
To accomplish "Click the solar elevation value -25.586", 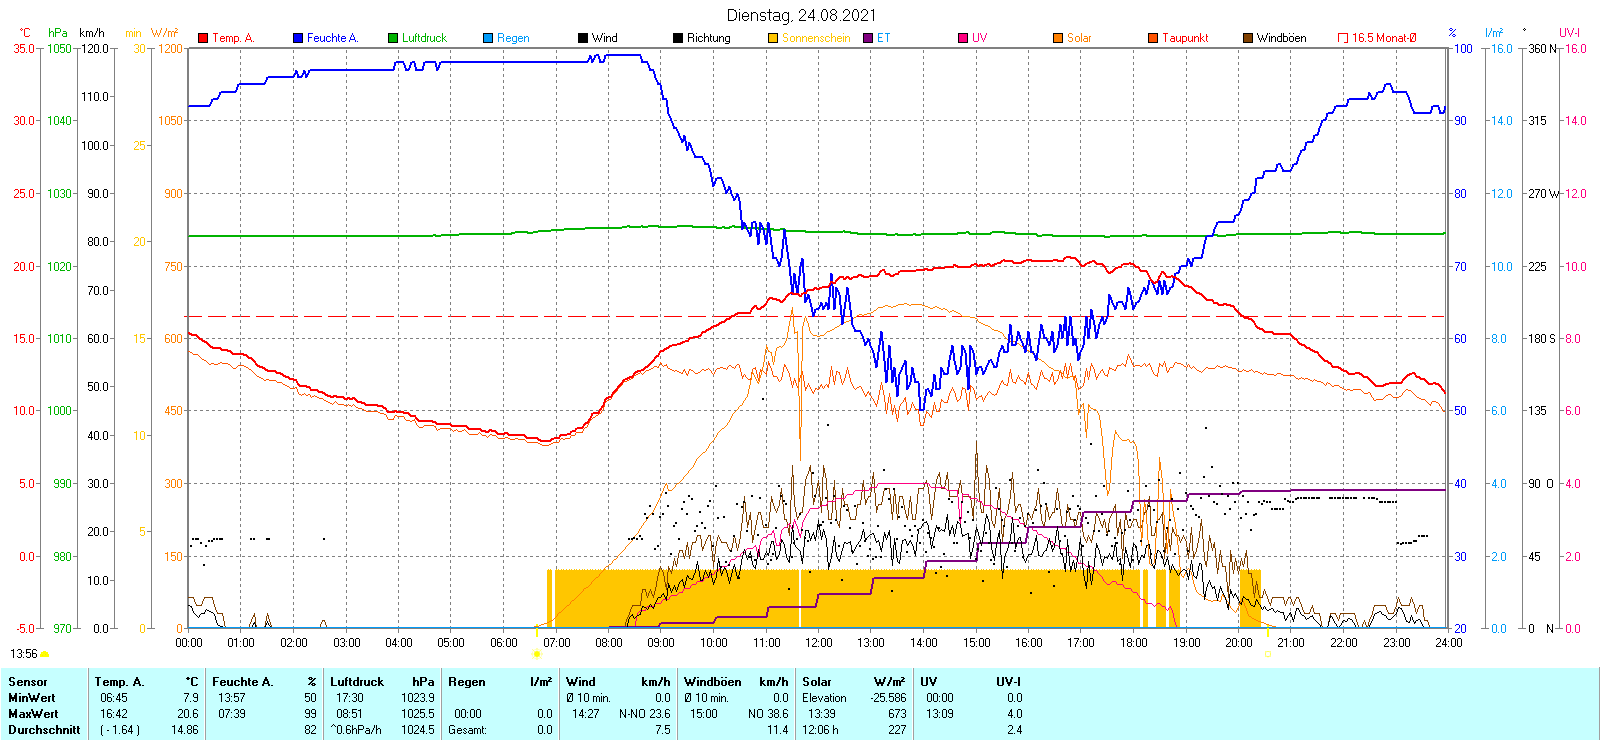I will pos(887,698).
